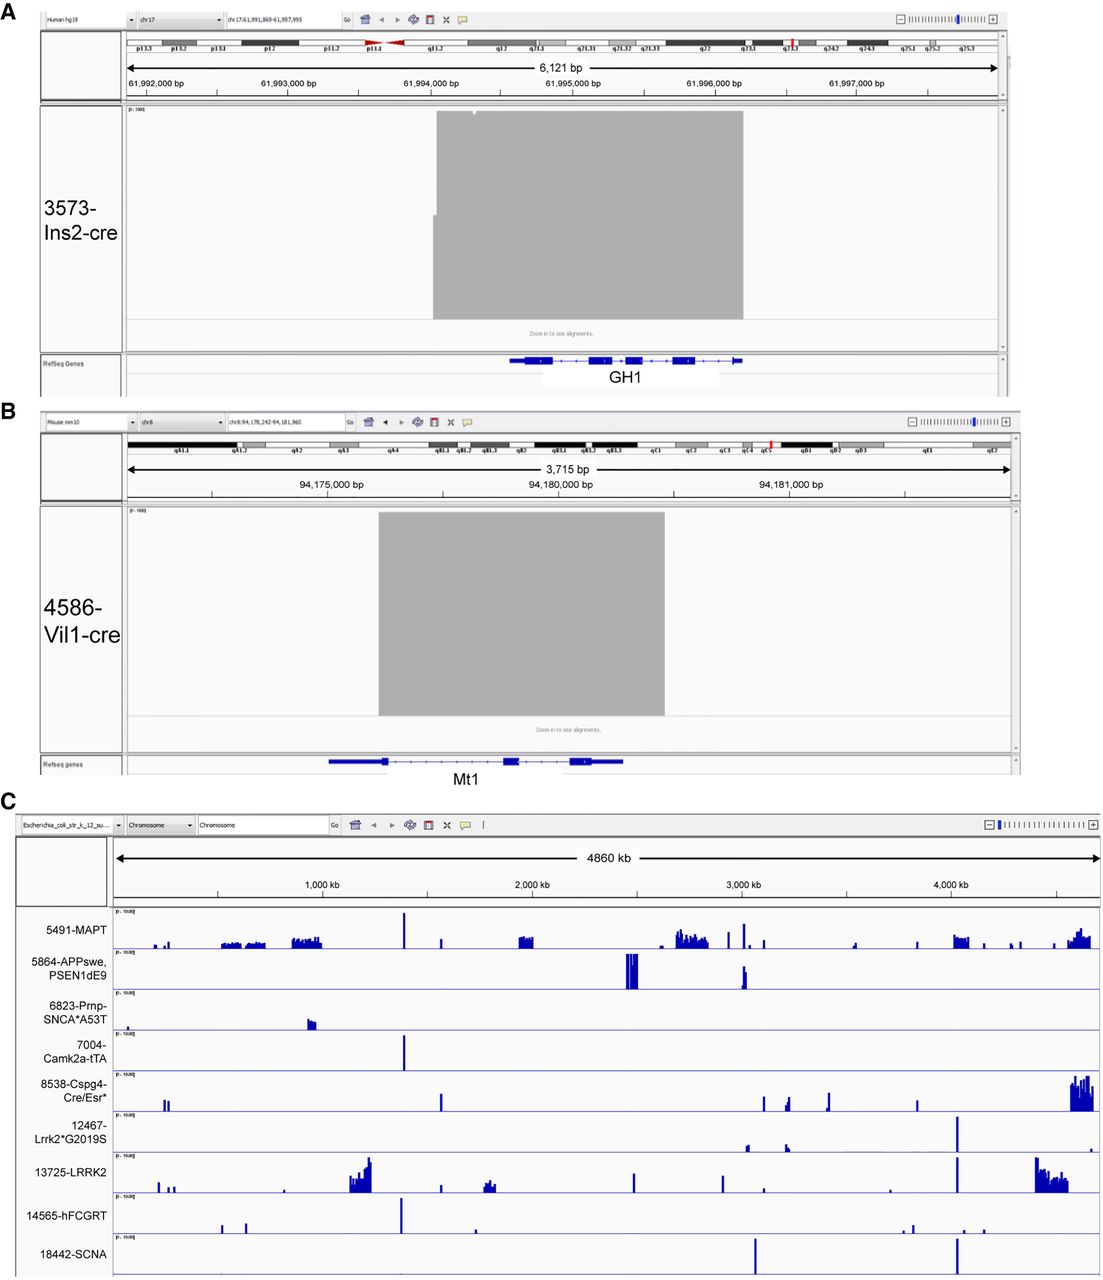This screenshot has width=1103, height=1280.
Task: Click the forward arrow in panel A toolbar
Action: (x=397, y=19)
